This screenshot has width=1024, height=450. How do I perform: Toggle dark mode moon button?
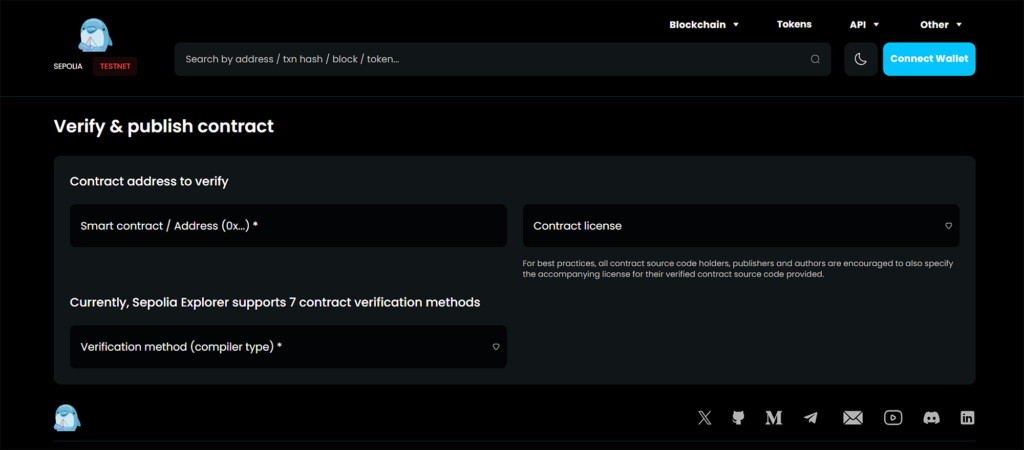coord(860,59)
